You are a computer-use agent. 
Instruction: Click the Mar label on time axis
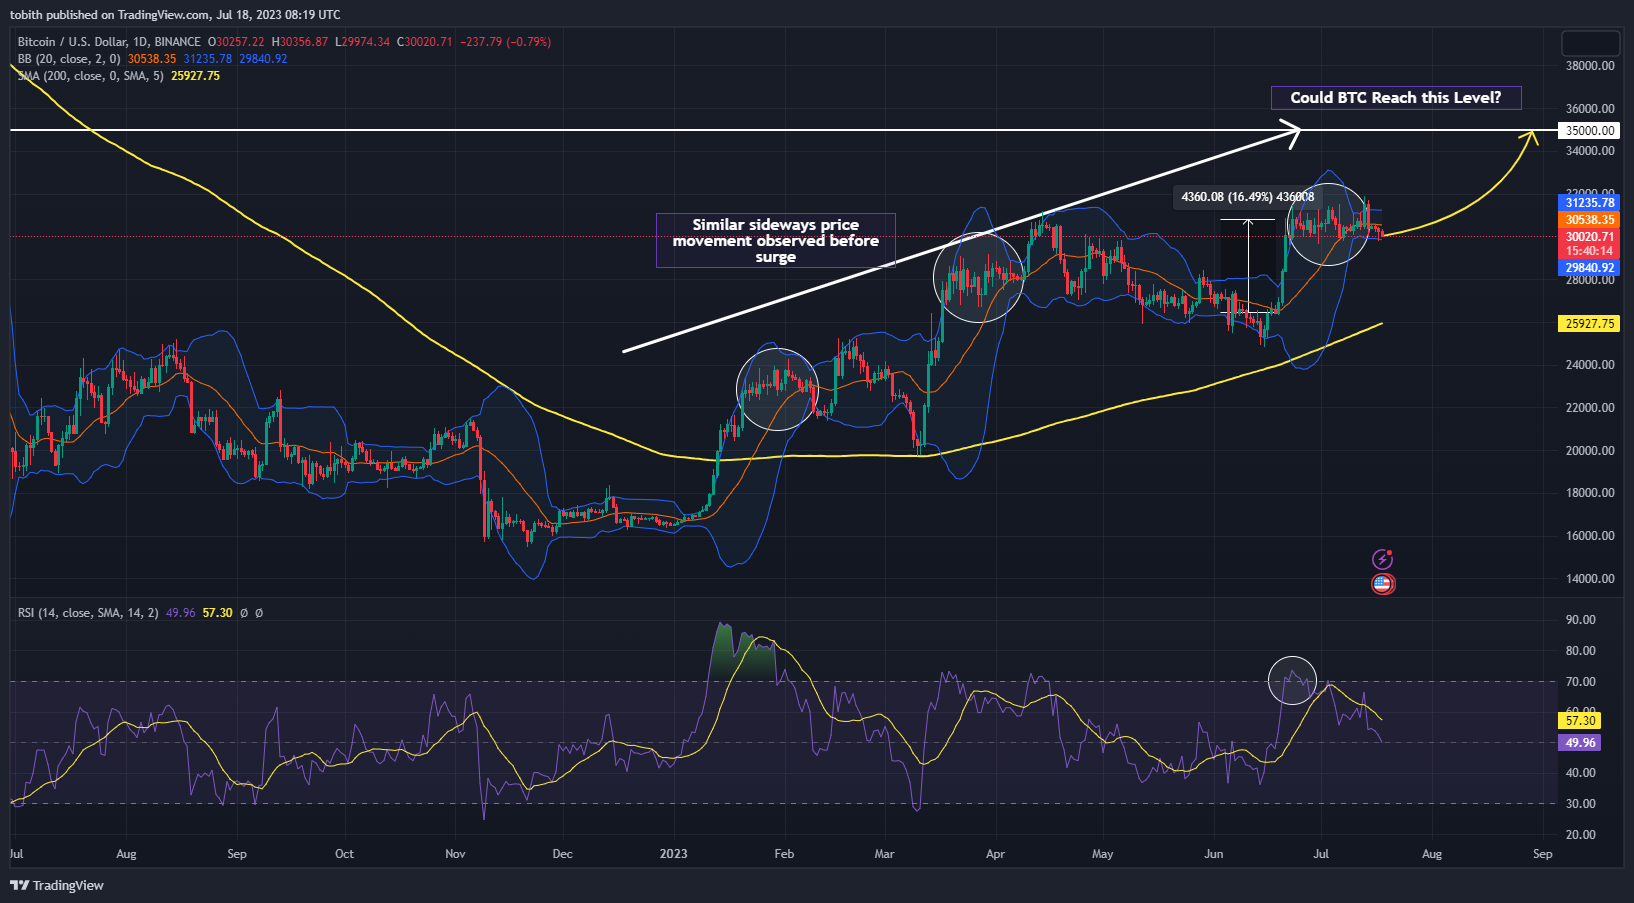[x=884, y=854]
